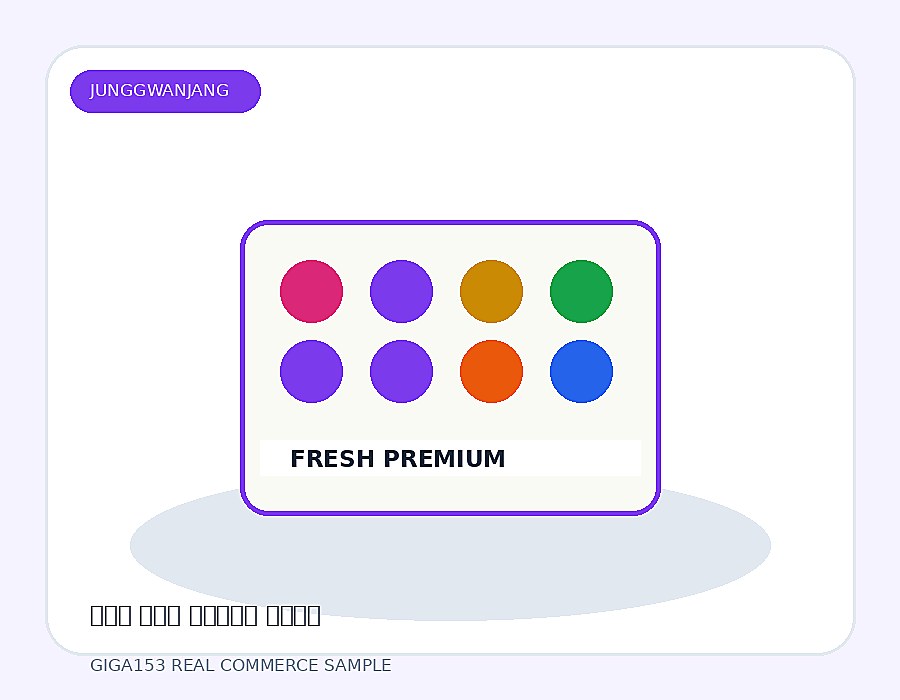Click the word SAMPLE in the footer
This screenshot has height=700, width=900.
pyautogui.click(x=357, y=666)
